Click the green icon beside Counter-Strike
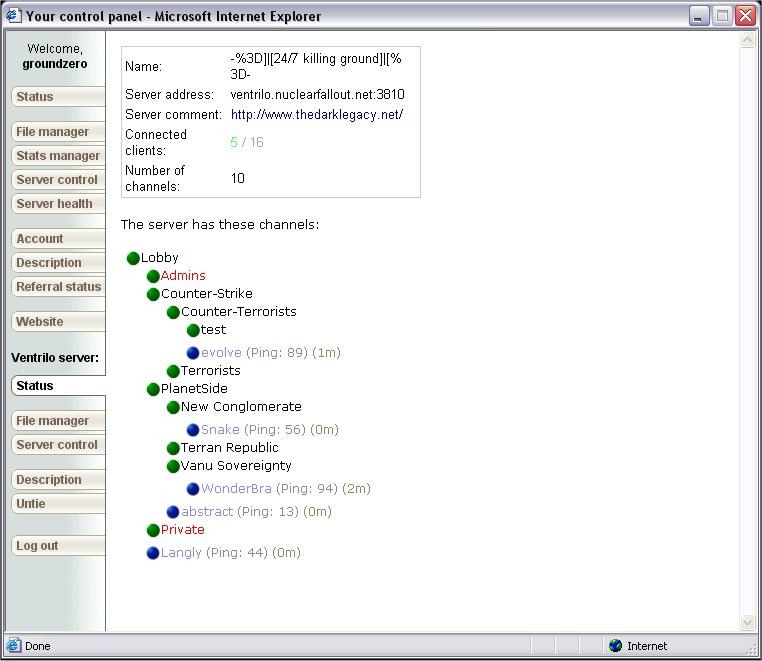The image size is (762, 661). click(x=153, y=294)
